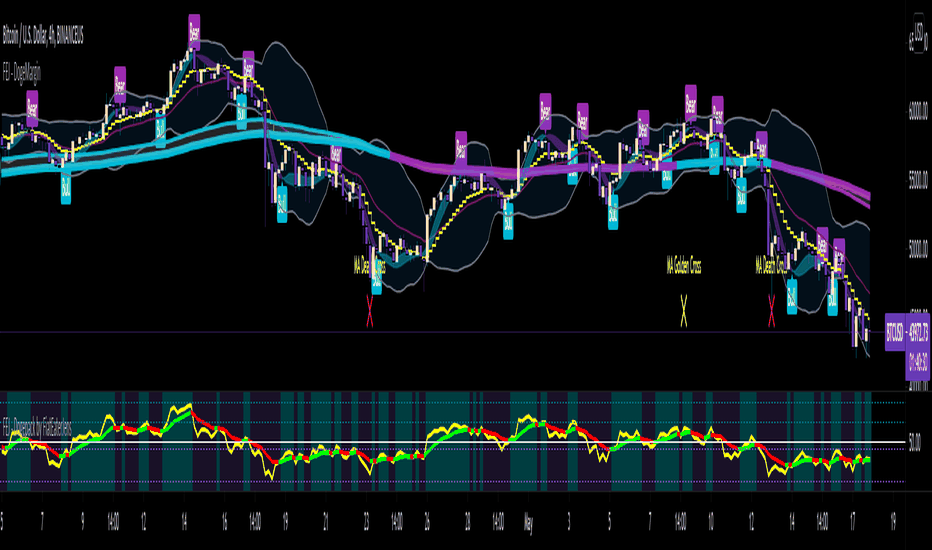Click the Bear label at the highest price peak
The image size is (932, 550).
pos(194,32)
